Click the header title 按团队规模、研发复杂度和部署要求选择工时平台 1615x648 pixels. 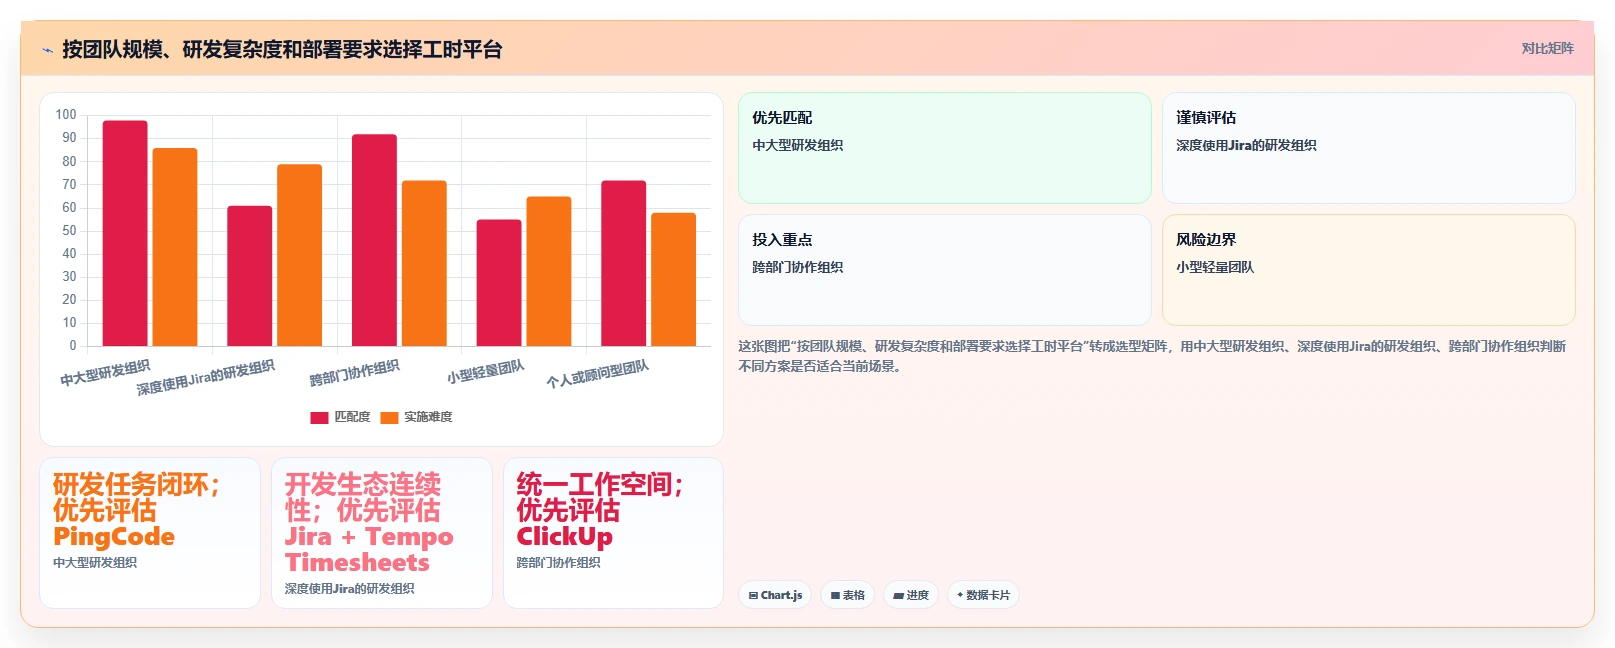pyautogui.click(x=282, y=49)
